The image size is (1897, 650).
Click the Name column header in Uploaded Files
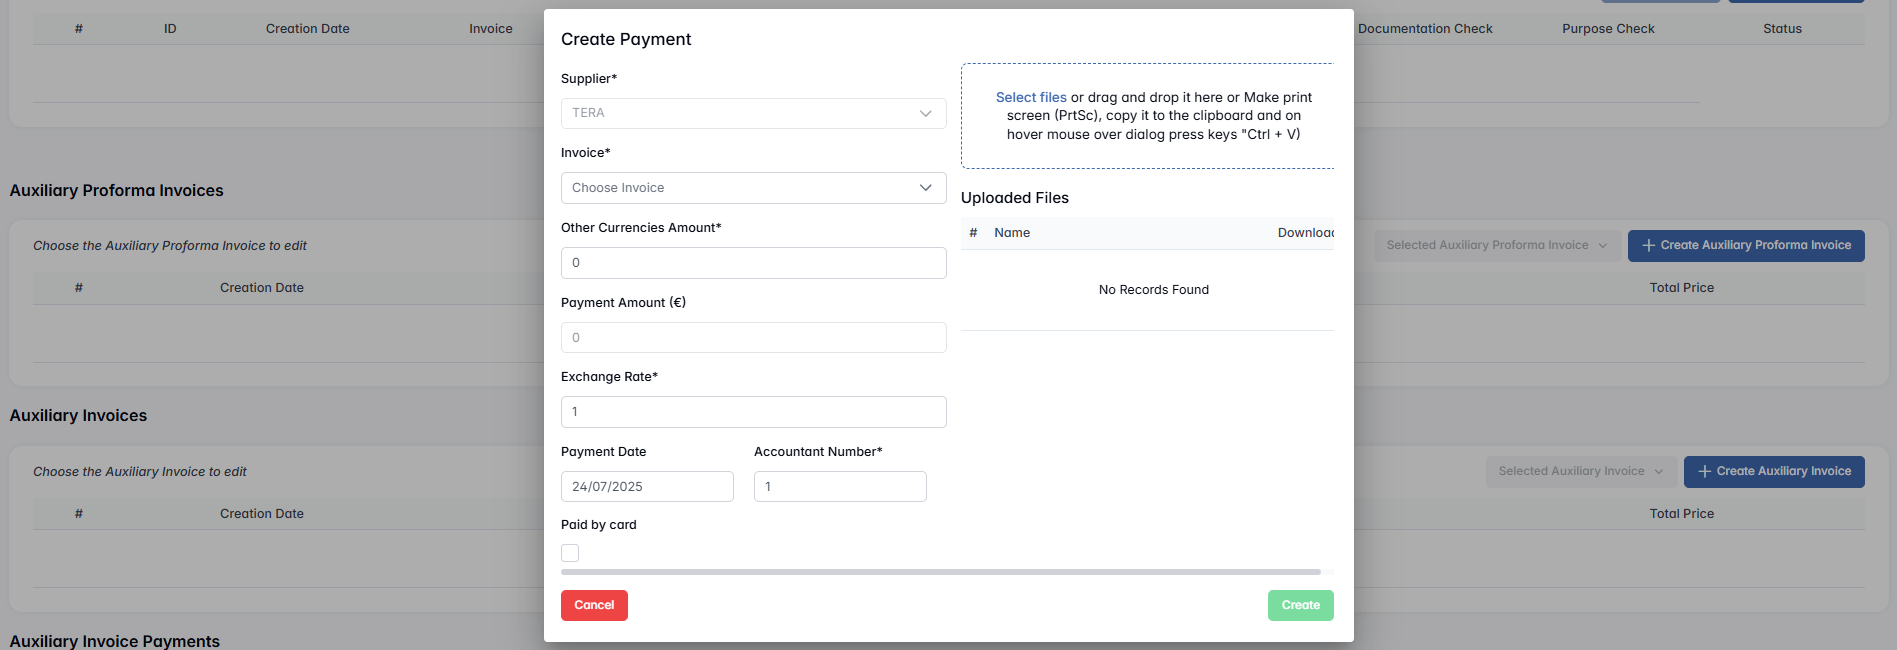tap(1012, 233)
